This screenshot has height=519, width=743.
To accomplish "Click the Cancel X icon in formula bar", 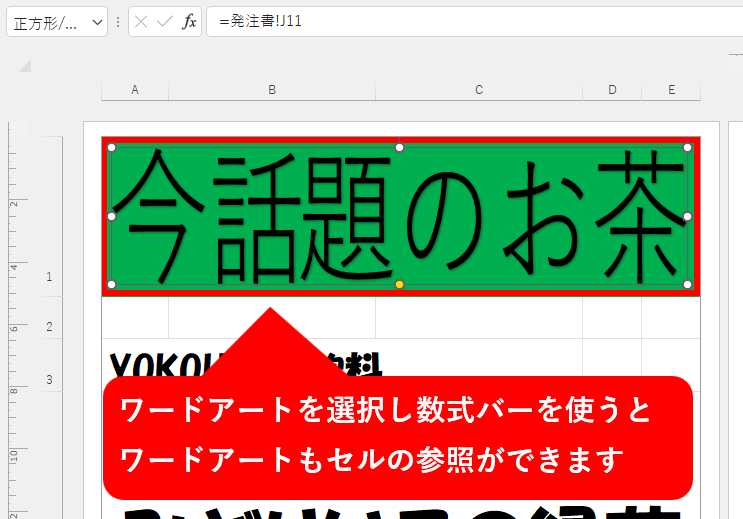I will click(x=143, y=22).
